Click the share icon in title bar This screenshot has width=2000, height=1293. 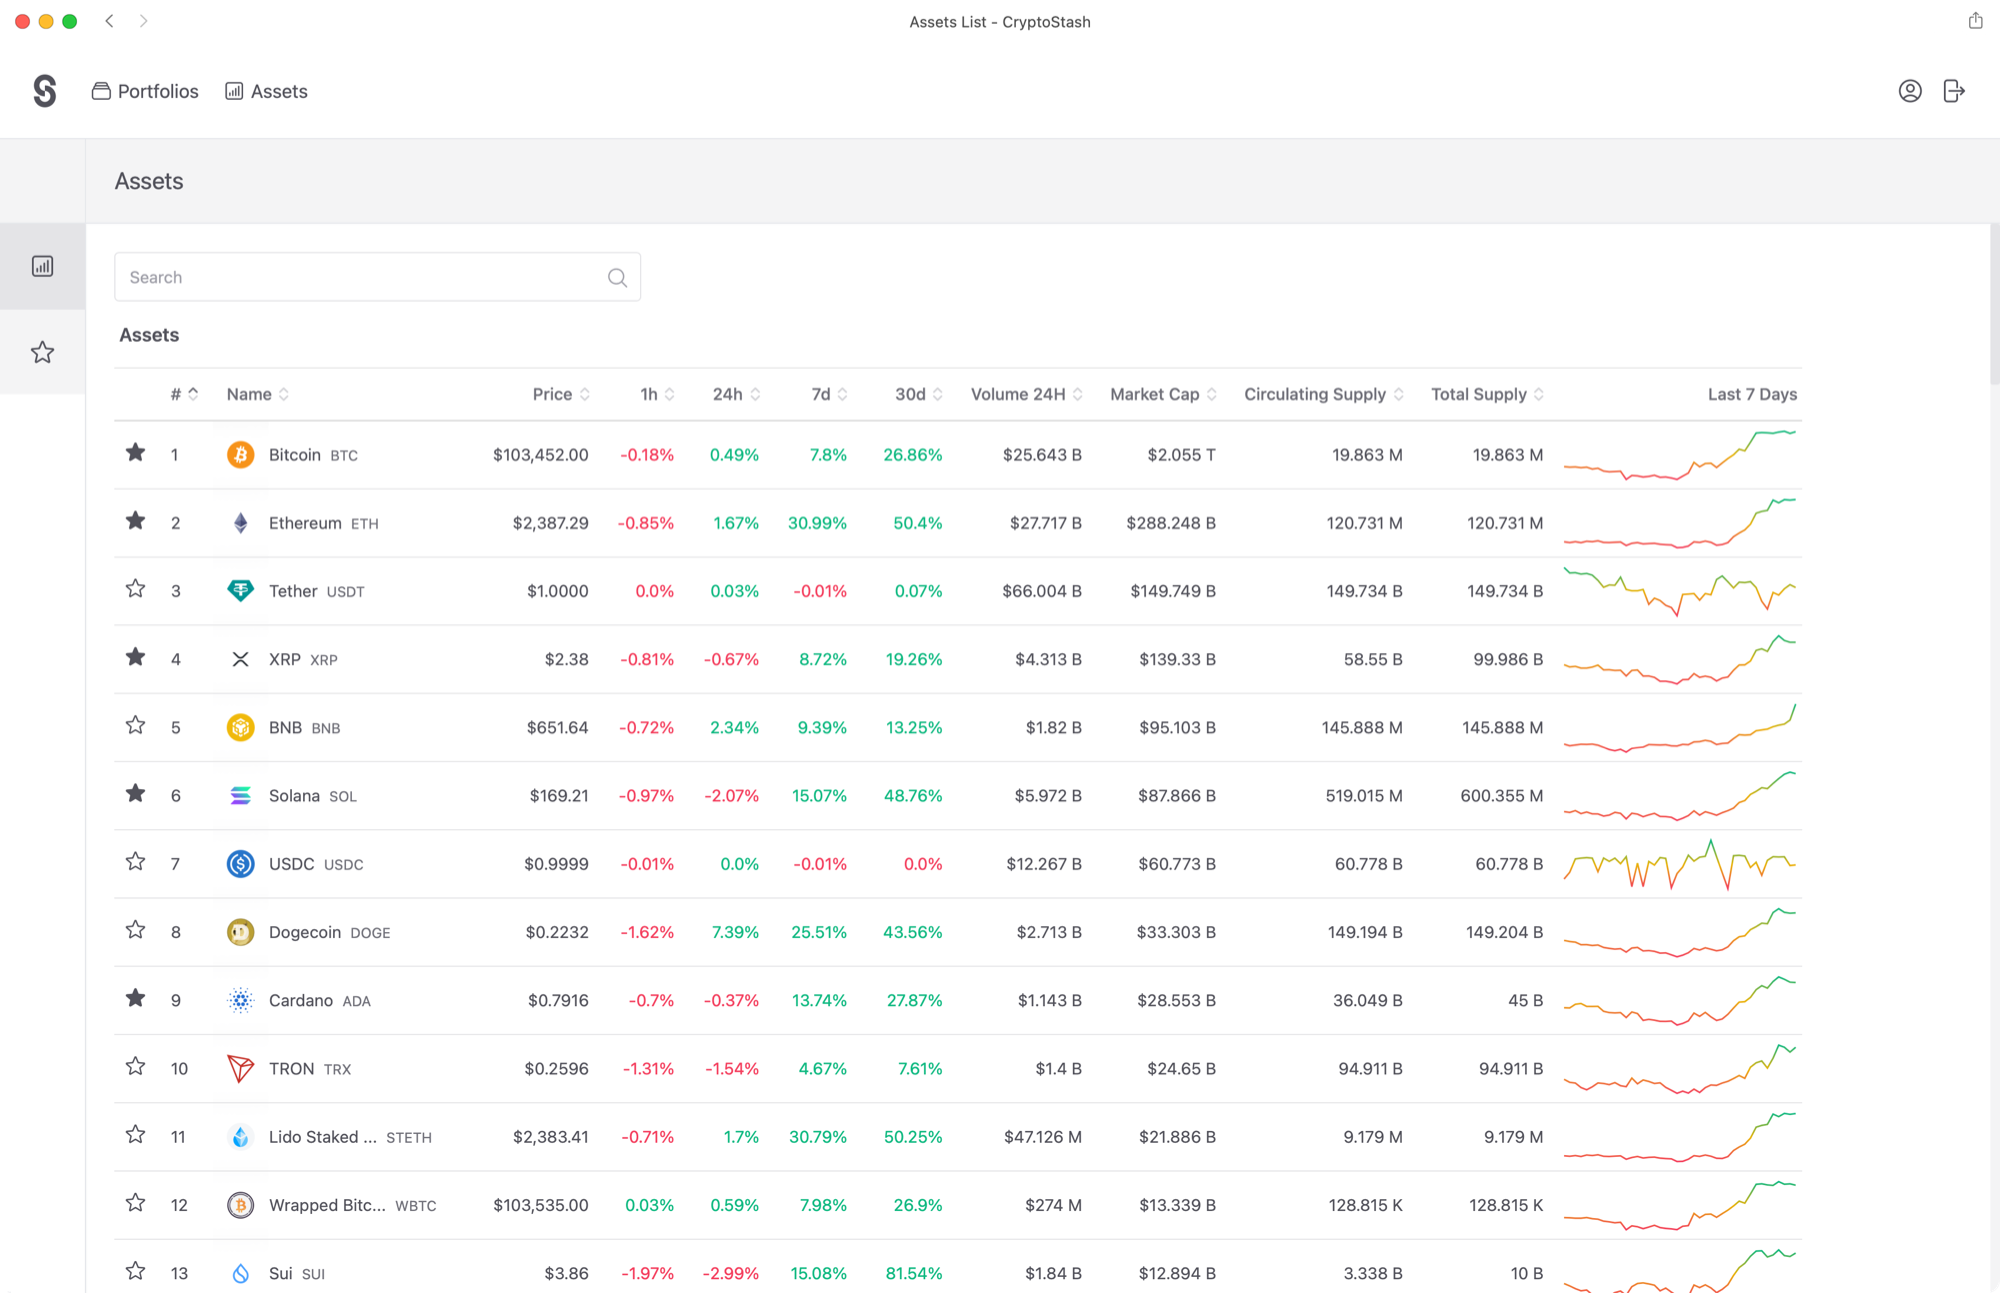[x=1975, y=21]
